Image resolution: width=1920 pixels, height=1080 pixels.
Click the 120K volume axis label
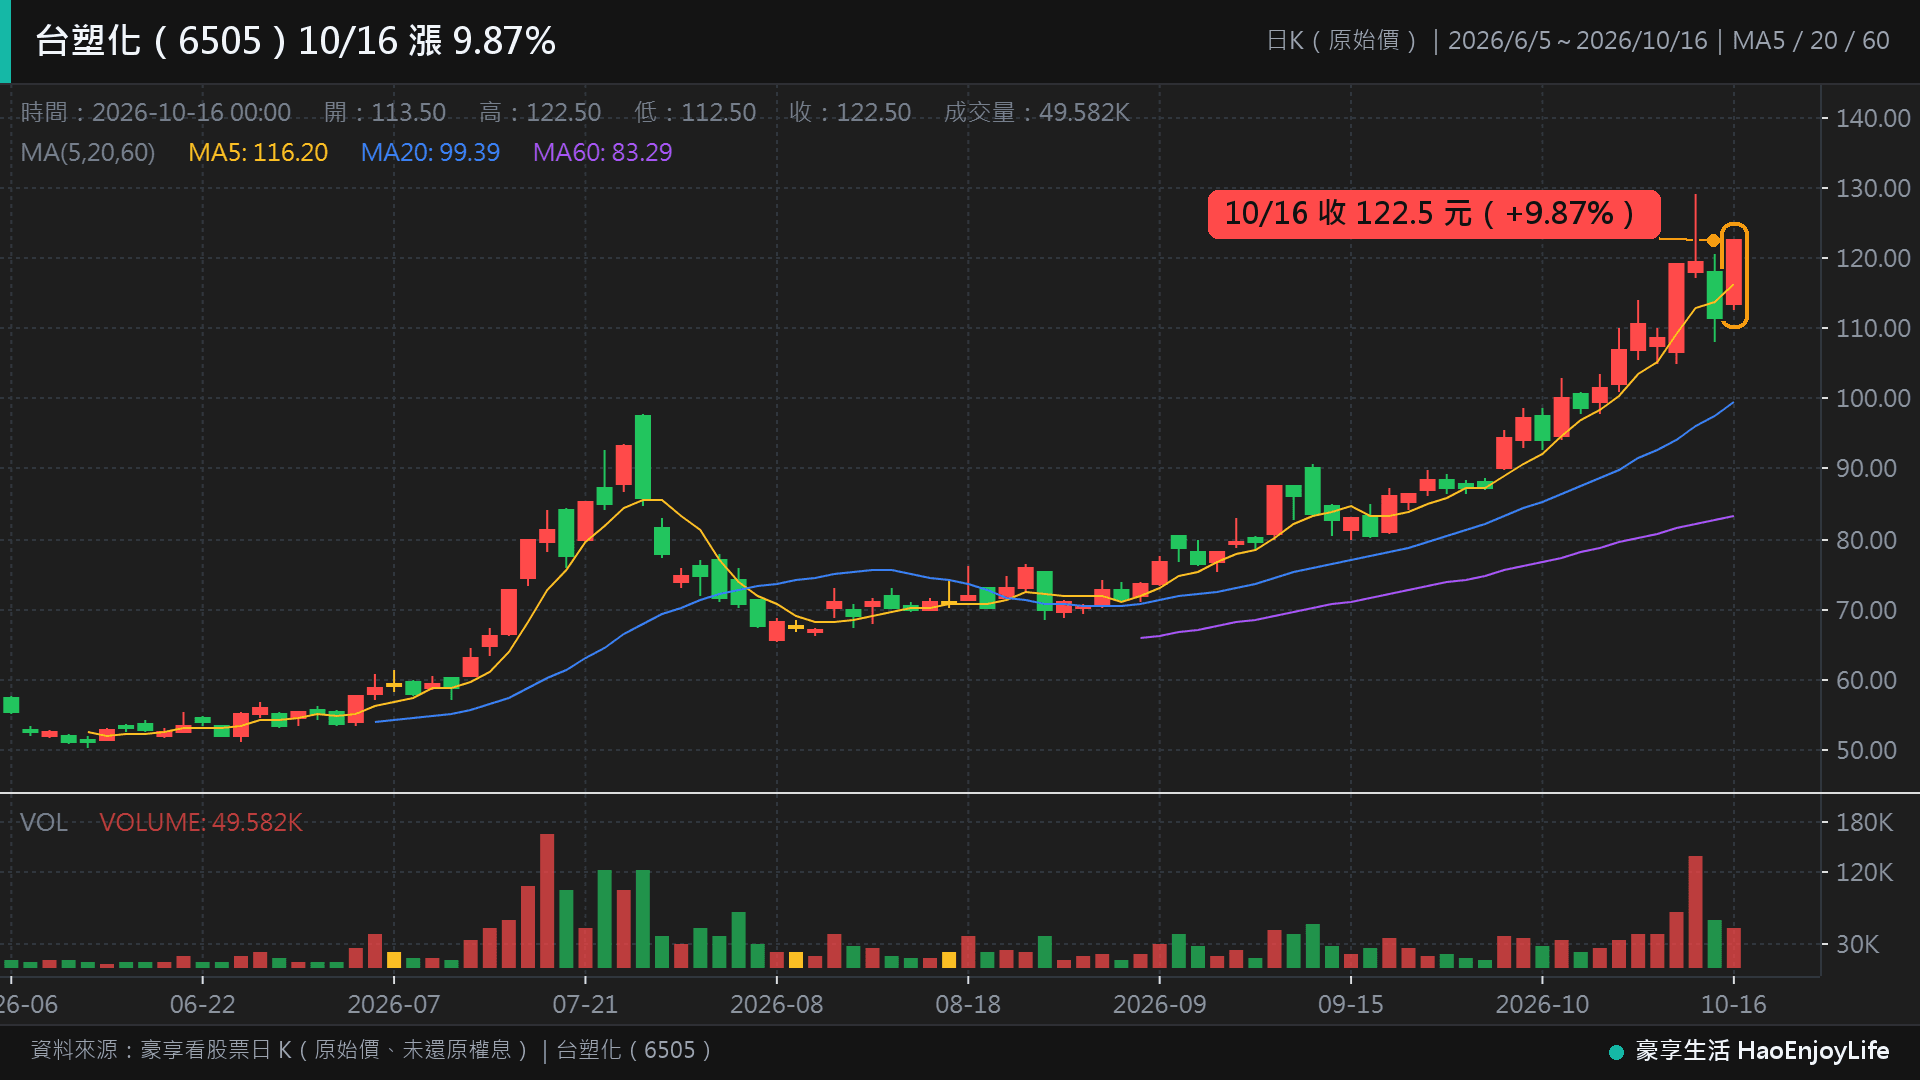(1864, 872)
